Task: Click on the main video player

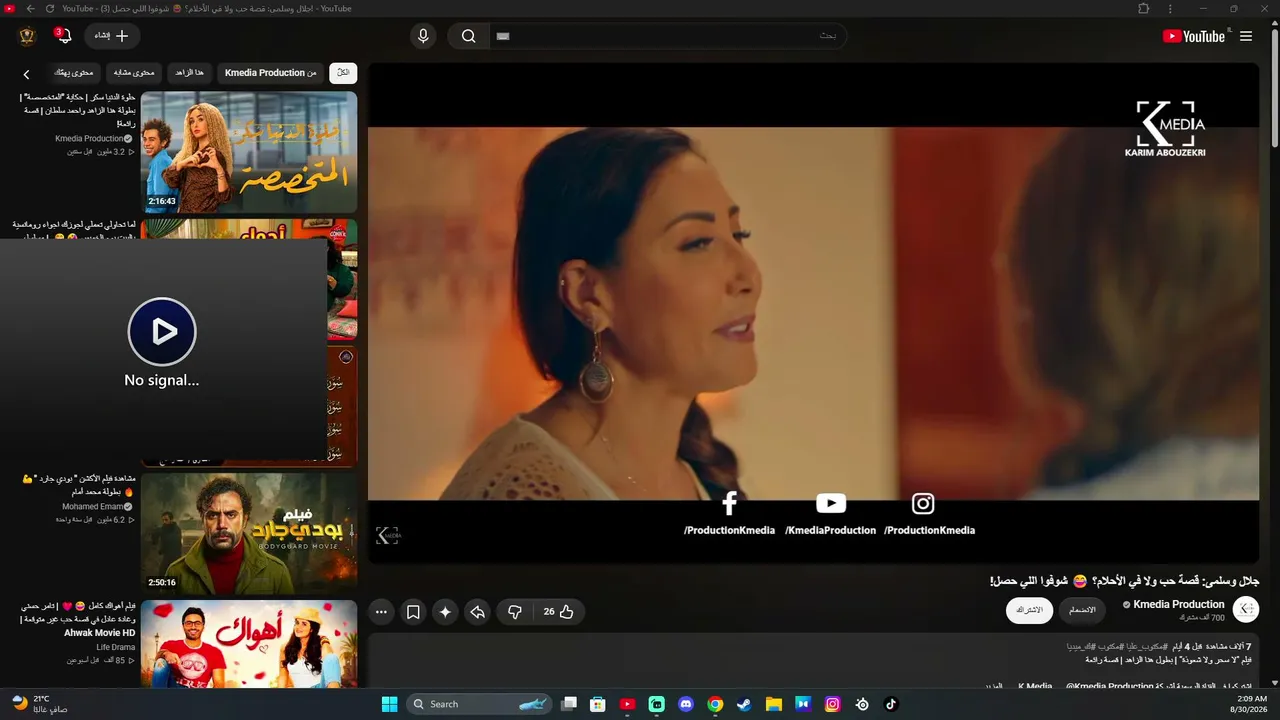Action: pyautogui.click(x=813, y=313)
